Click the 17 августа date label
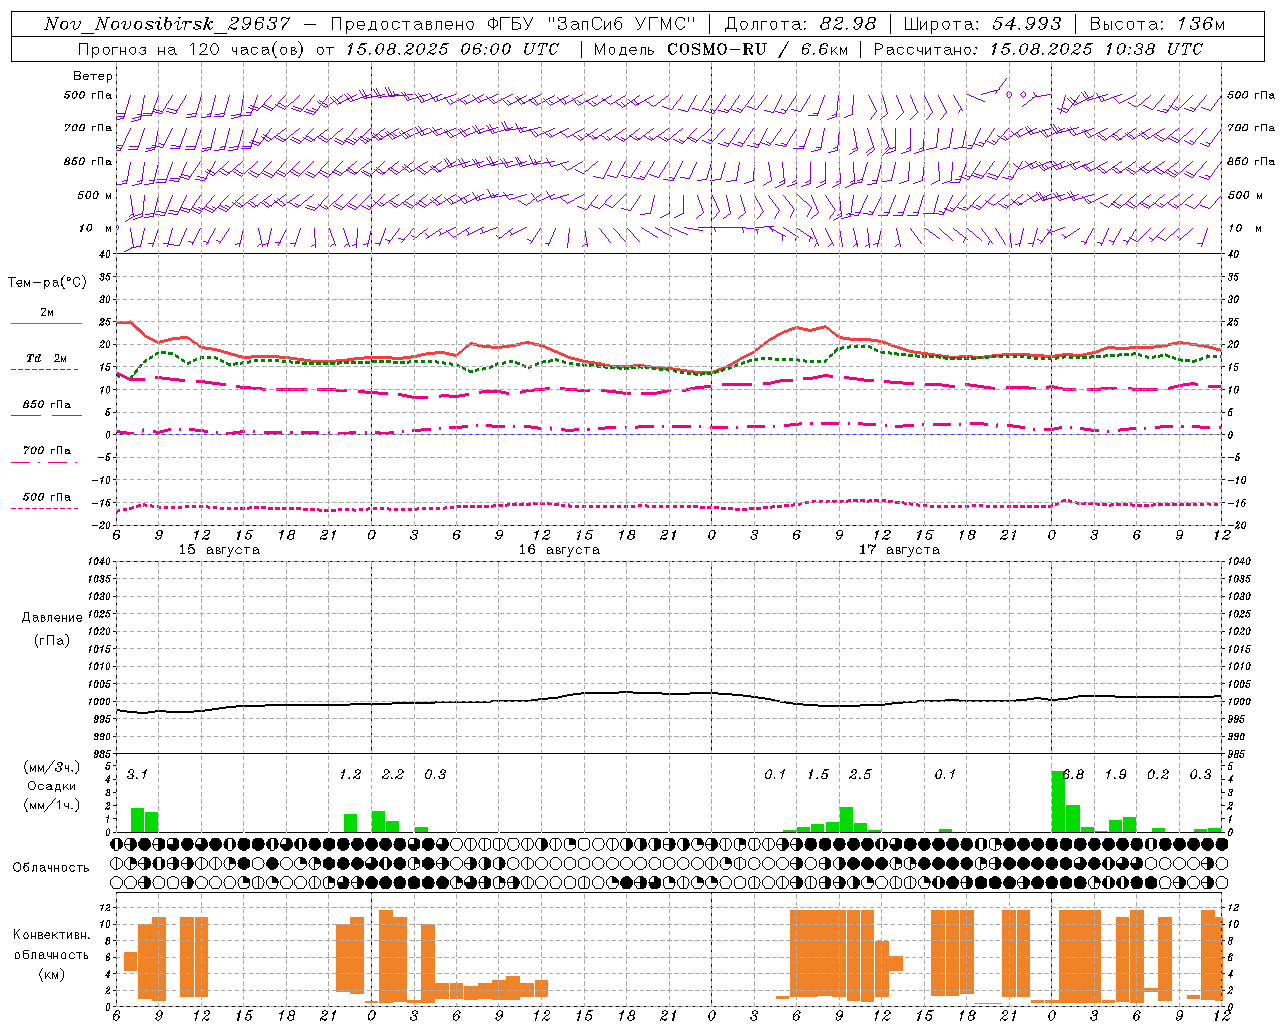Screen dimensions: 1280x1024 point(899,550)
